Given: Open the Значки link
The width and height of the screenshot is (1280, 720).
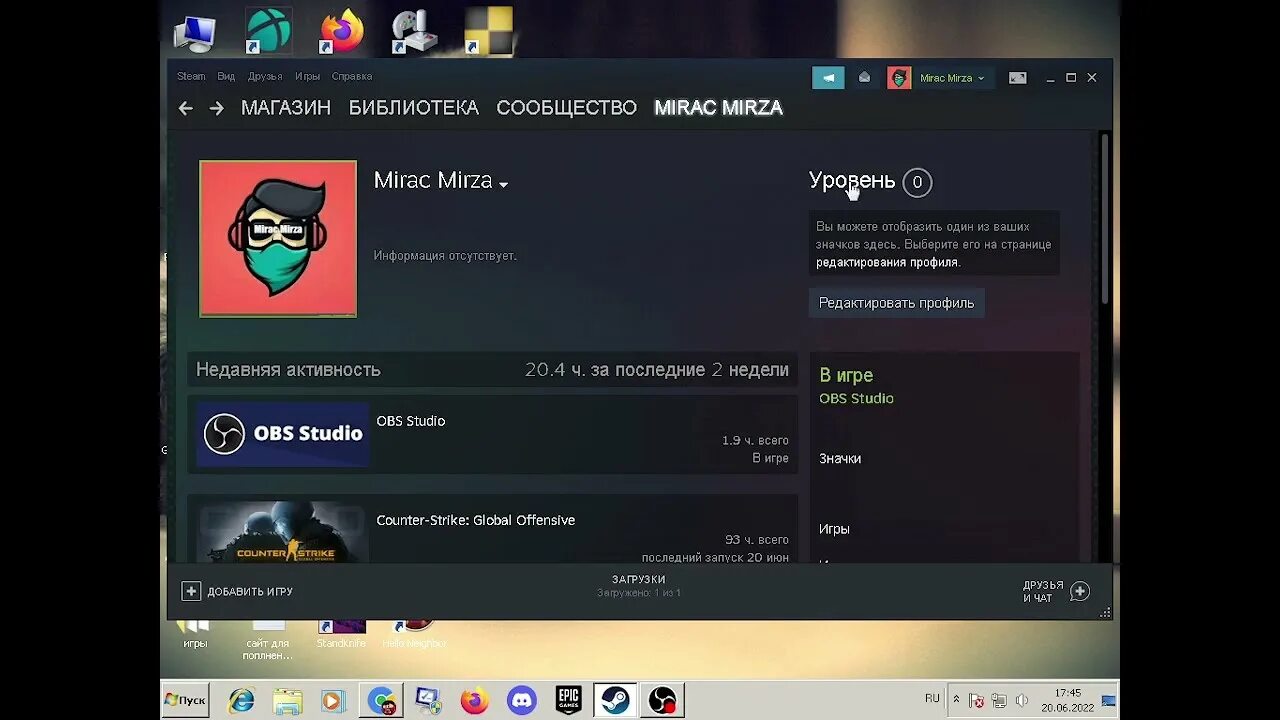Looking at the screenshot, I should (x=840, y=458).
